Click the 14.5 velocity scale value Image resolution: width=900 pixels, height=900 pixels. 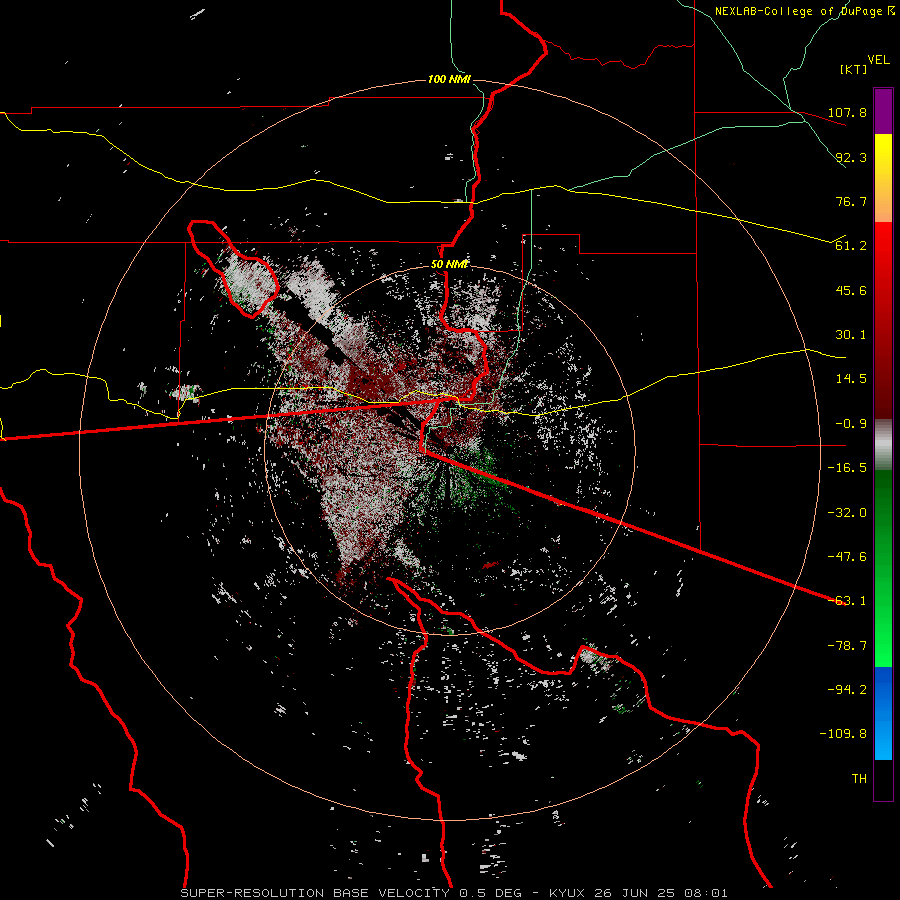(851, 379)
